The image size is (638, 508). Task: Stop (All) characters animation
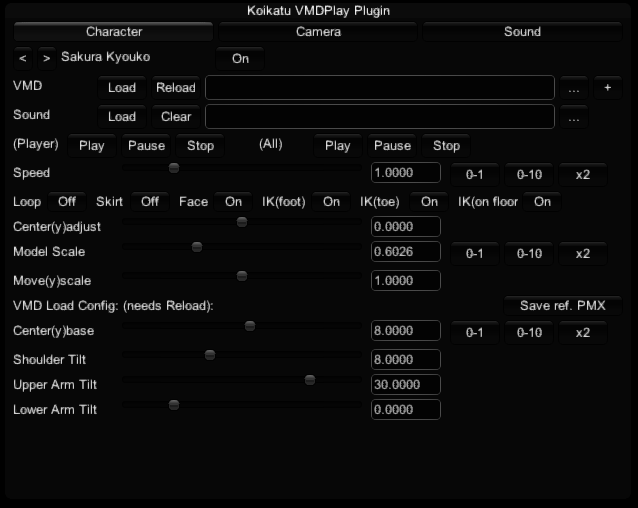446,146
